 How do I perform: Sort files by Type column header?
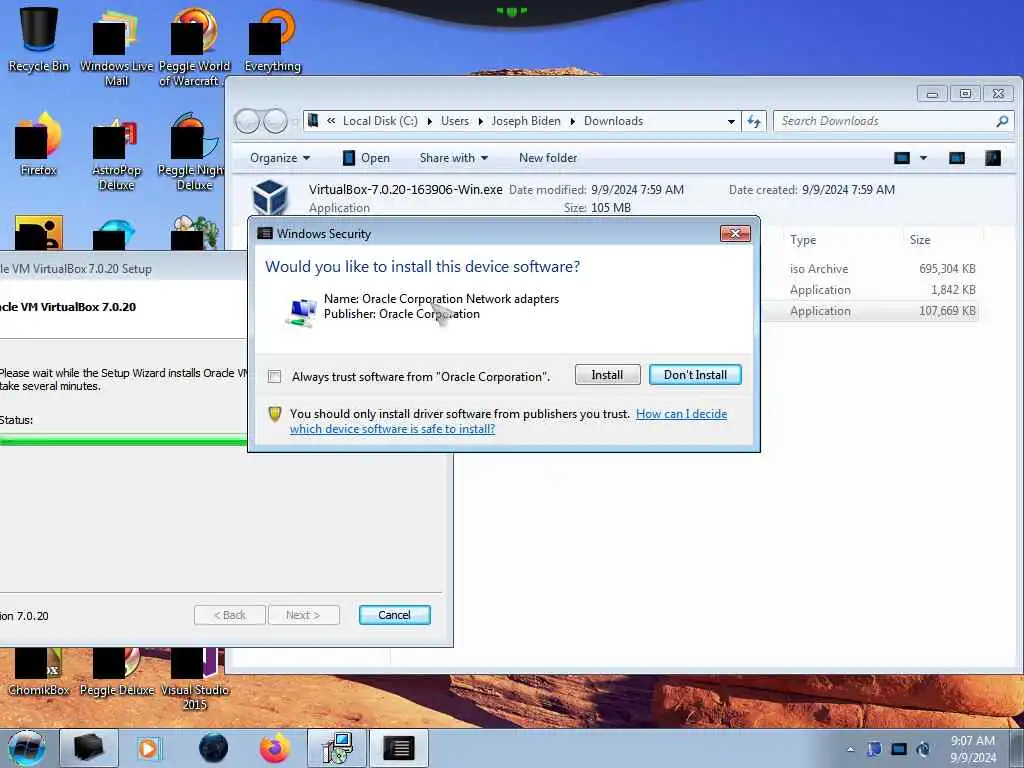click(803, 240)
